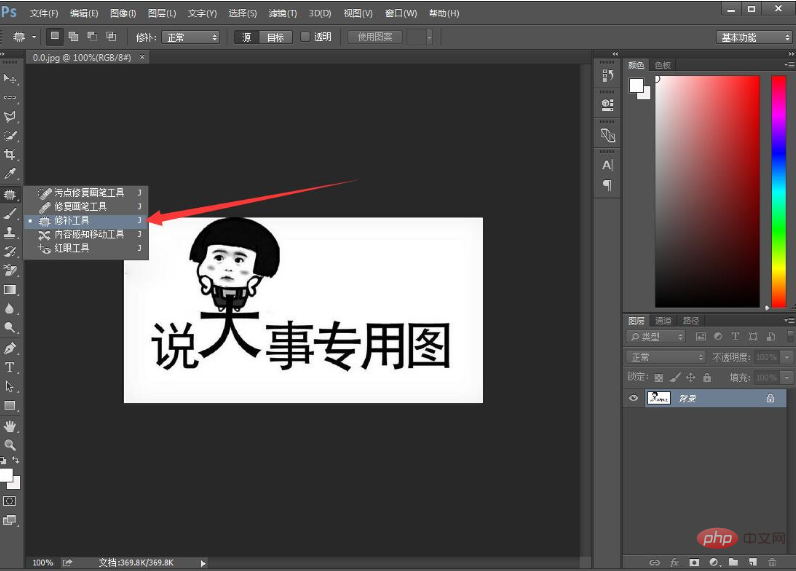
Task: Choose 修复画笔工具 from the flyout
Action: 86,207
